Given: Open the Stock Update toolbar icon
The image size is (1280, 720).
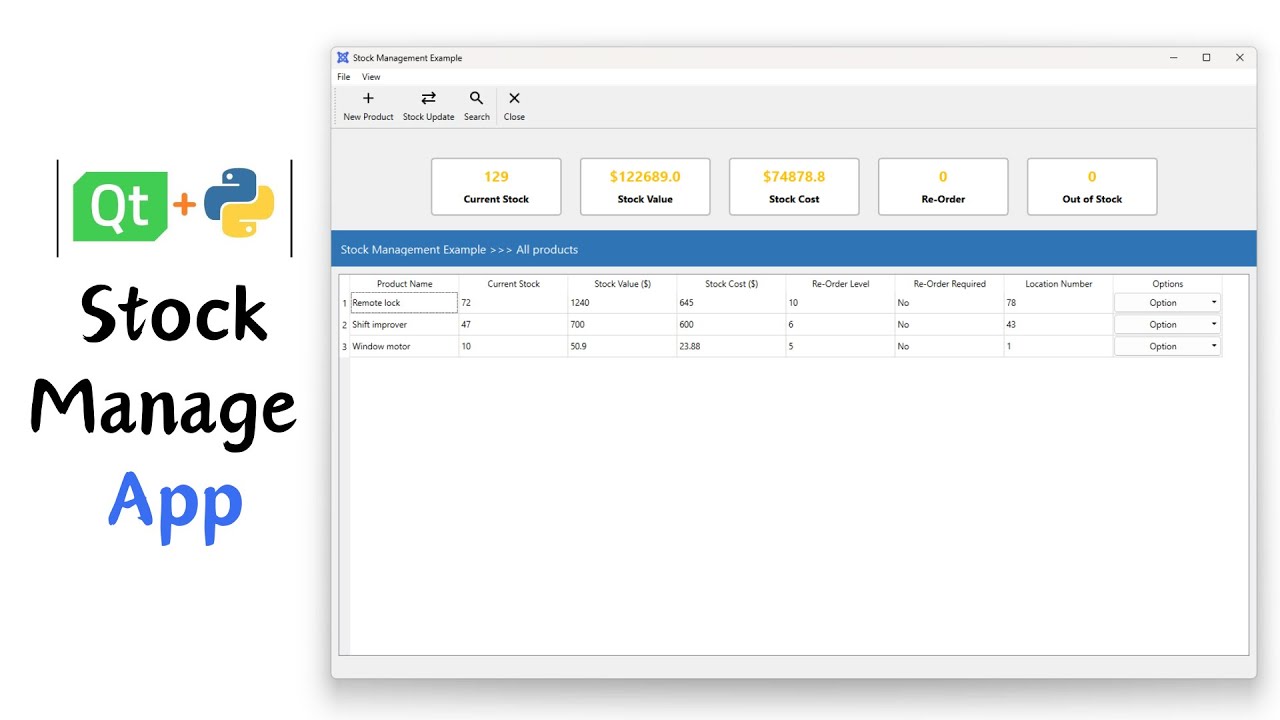Looking at the screenshot, I should coord(428,98).
